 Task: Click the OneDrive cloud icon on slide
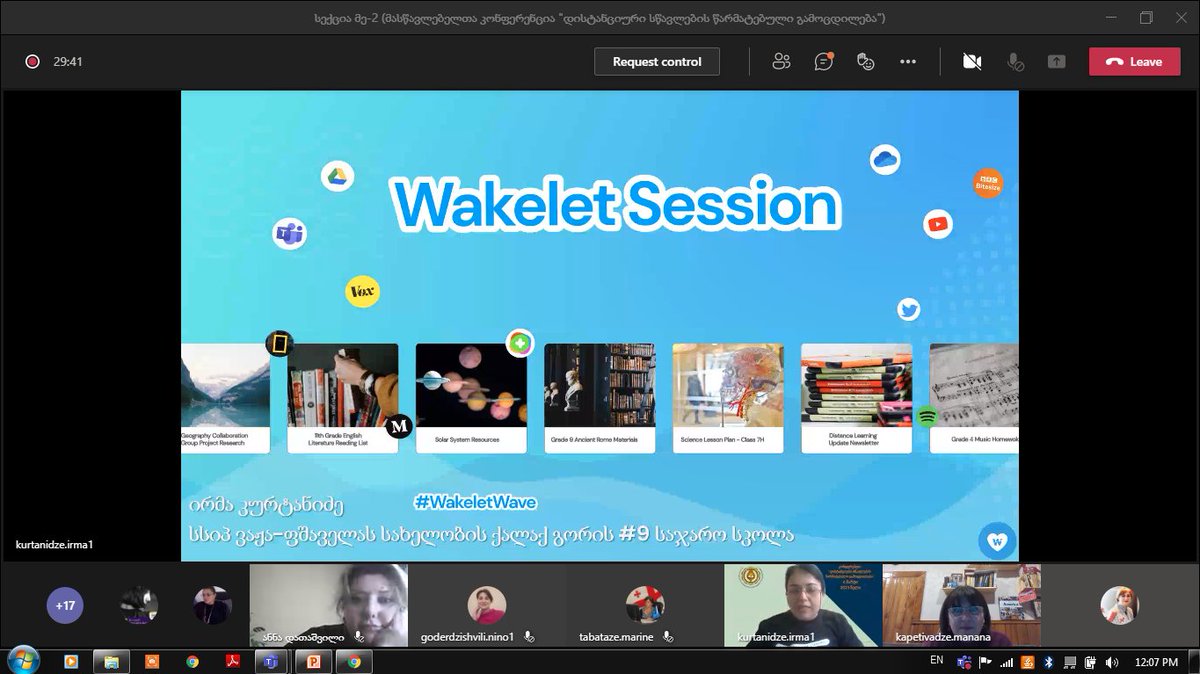click(x=885, y=158)
